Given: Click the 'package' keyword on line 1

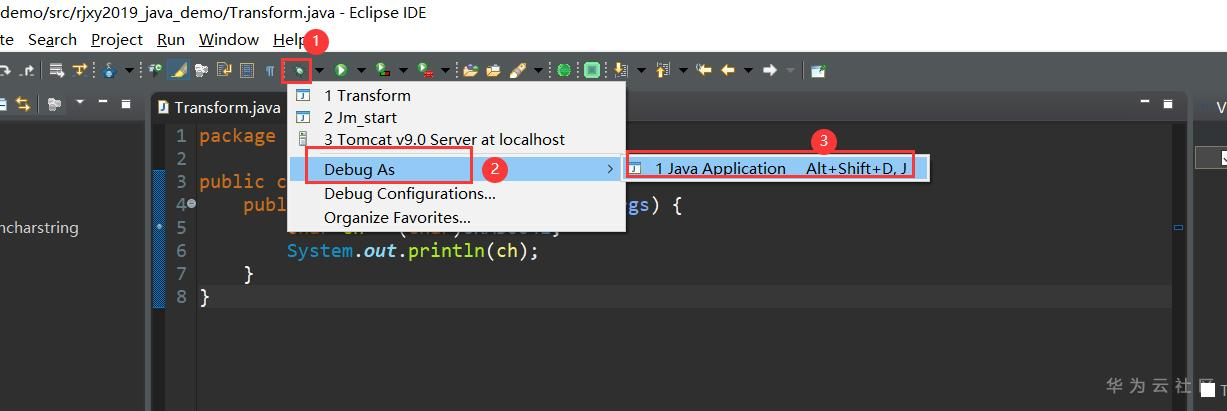Looking at the screenshot, I should pos(237,136).
